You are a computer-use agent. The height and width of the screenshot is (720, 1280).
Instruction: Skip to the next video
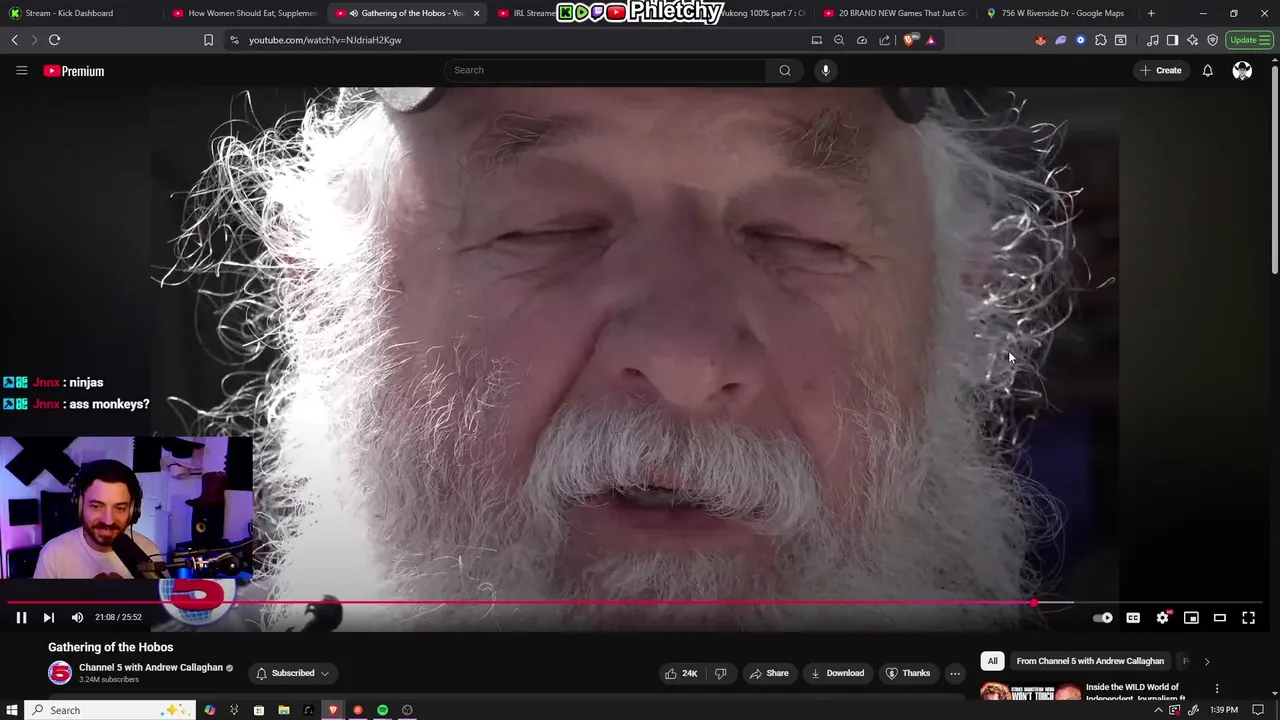click(48, 618)
